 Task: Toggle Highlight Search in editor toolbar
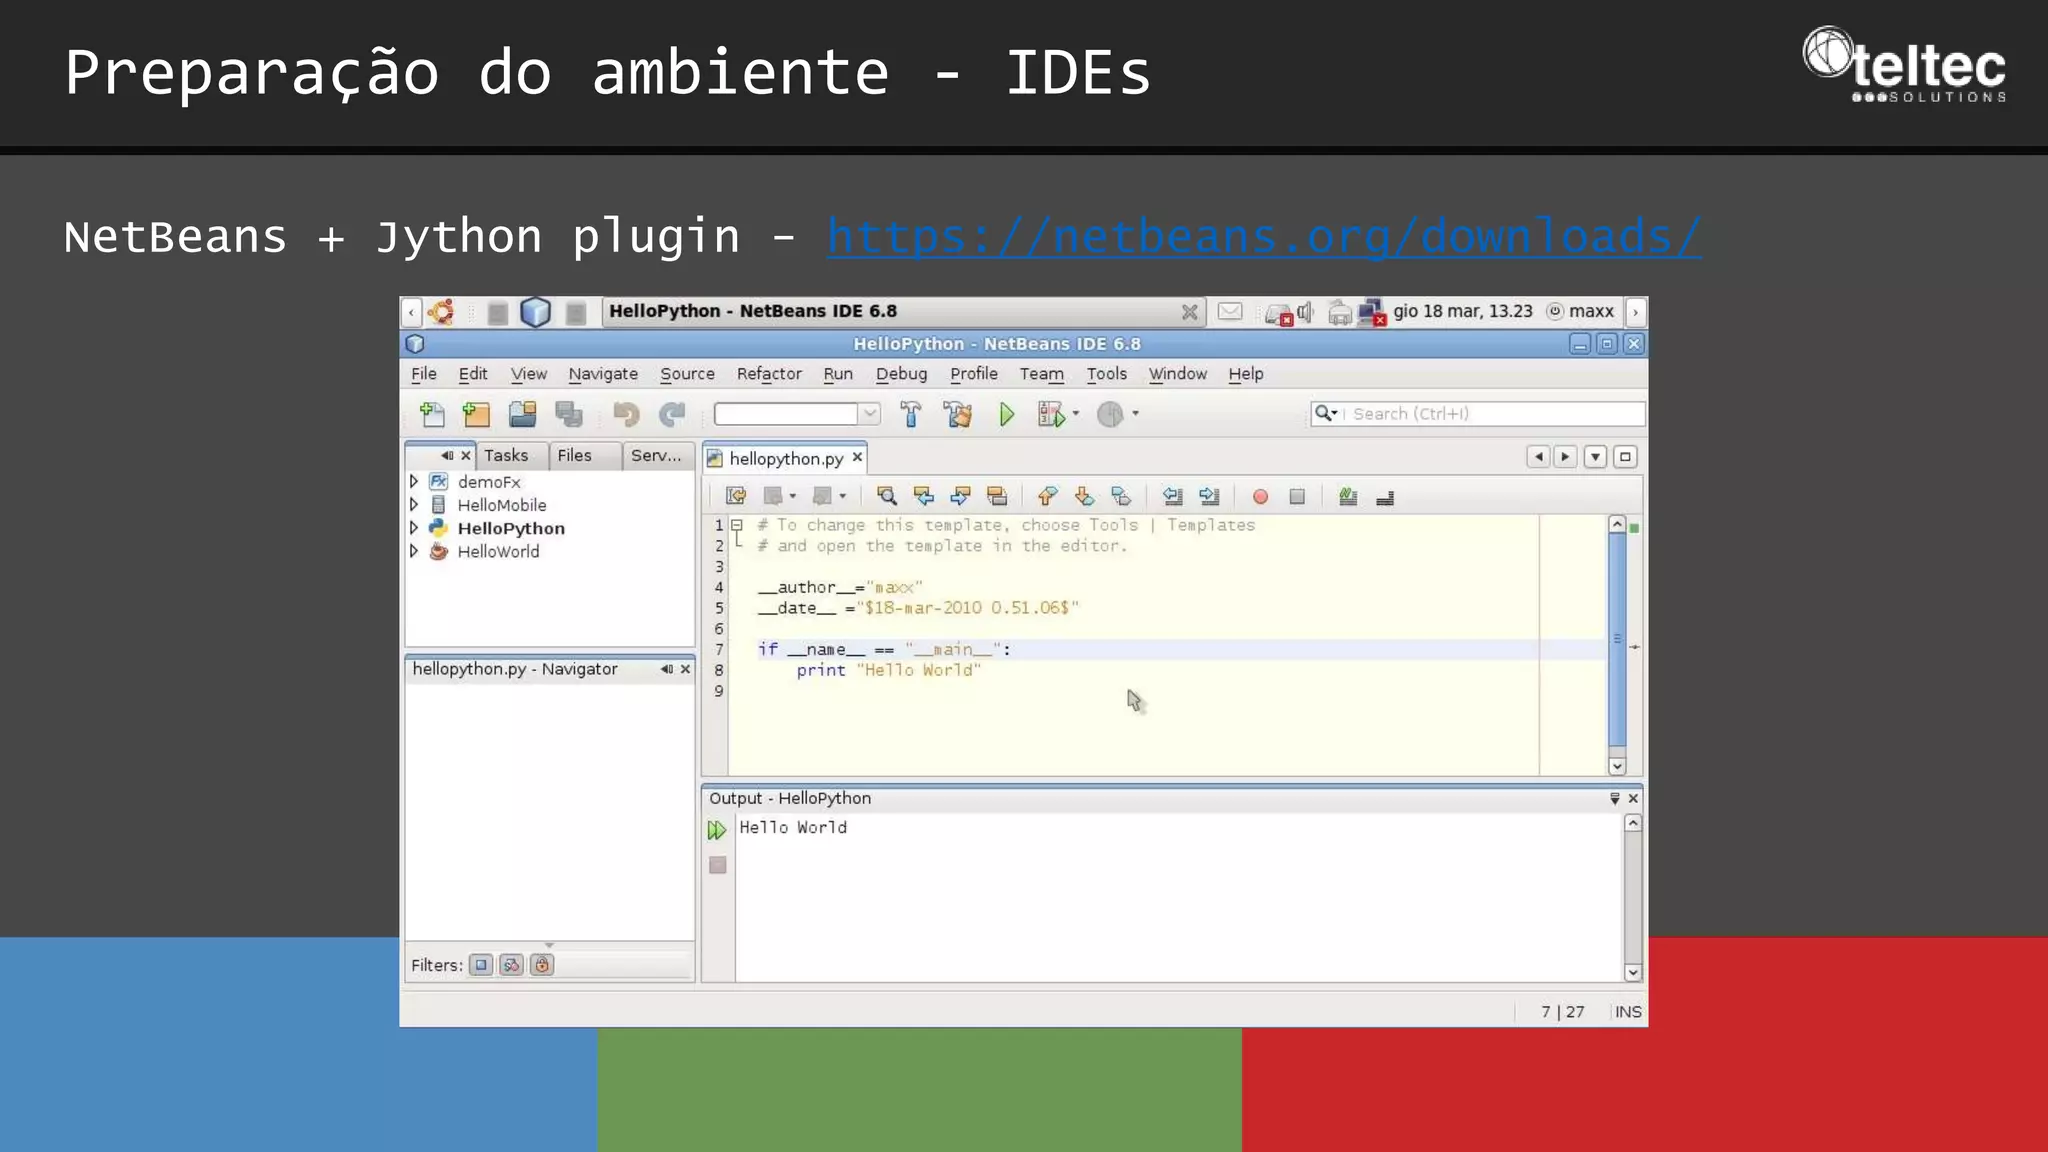pos(996,496)
